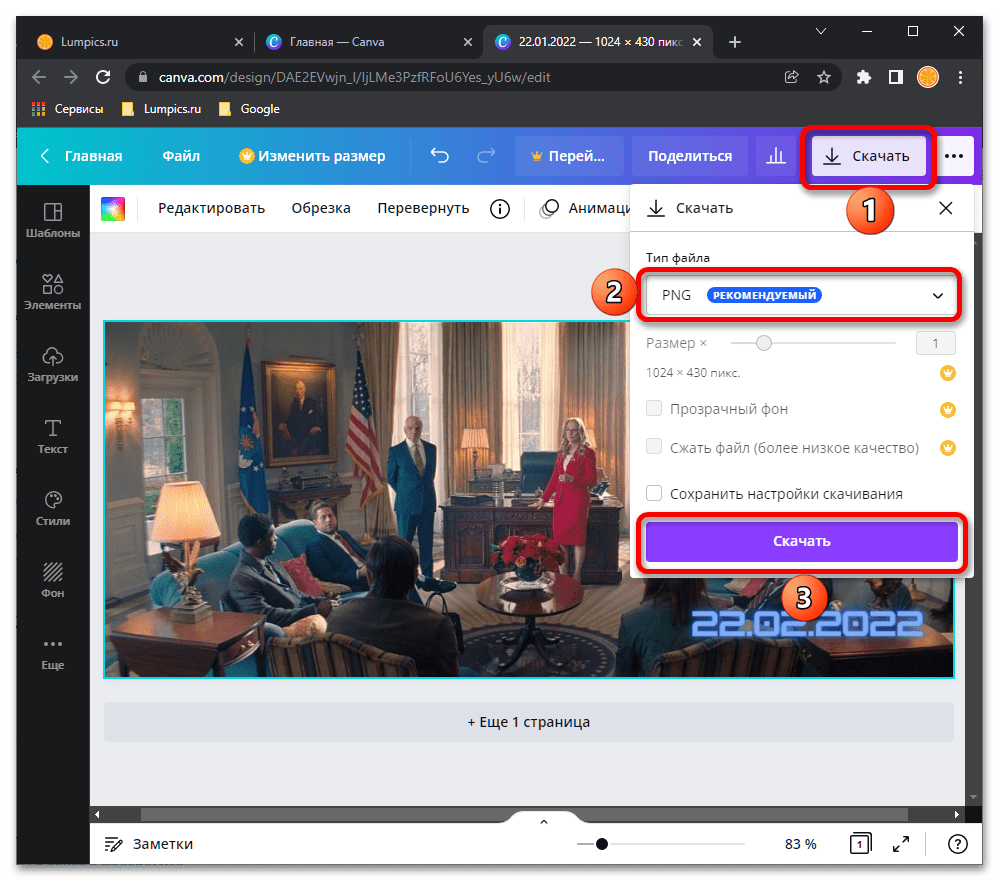Click the address bar URL
Image resolution: width=999 pixels, height=881 pixels.
(x=354, y=77)
